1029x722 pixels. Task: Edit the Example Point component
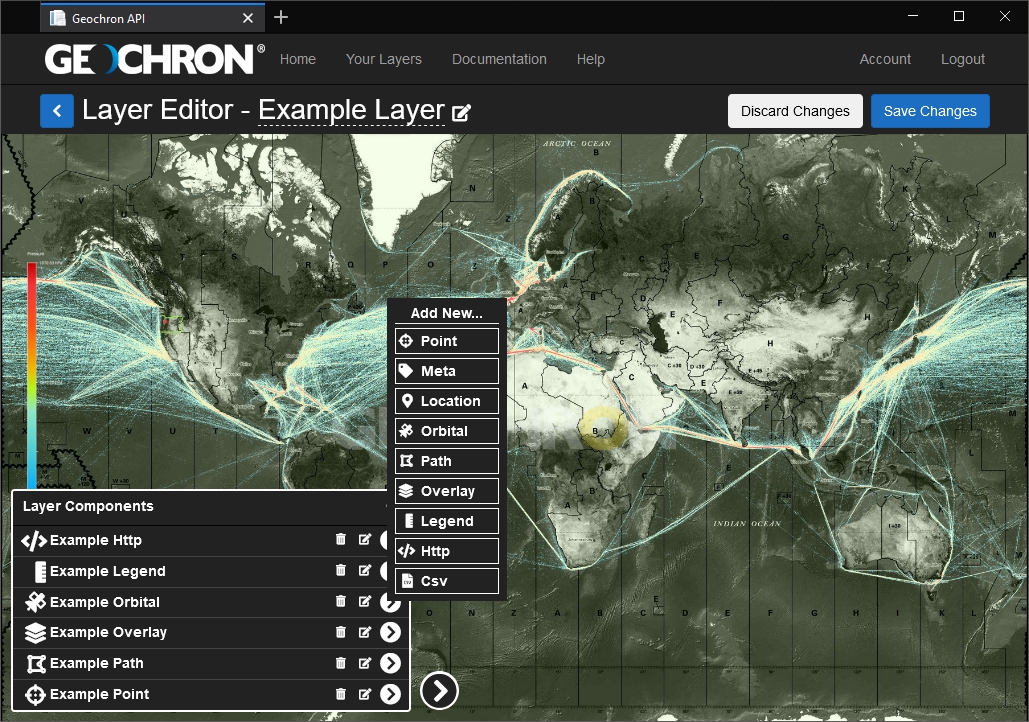point(365,694)
